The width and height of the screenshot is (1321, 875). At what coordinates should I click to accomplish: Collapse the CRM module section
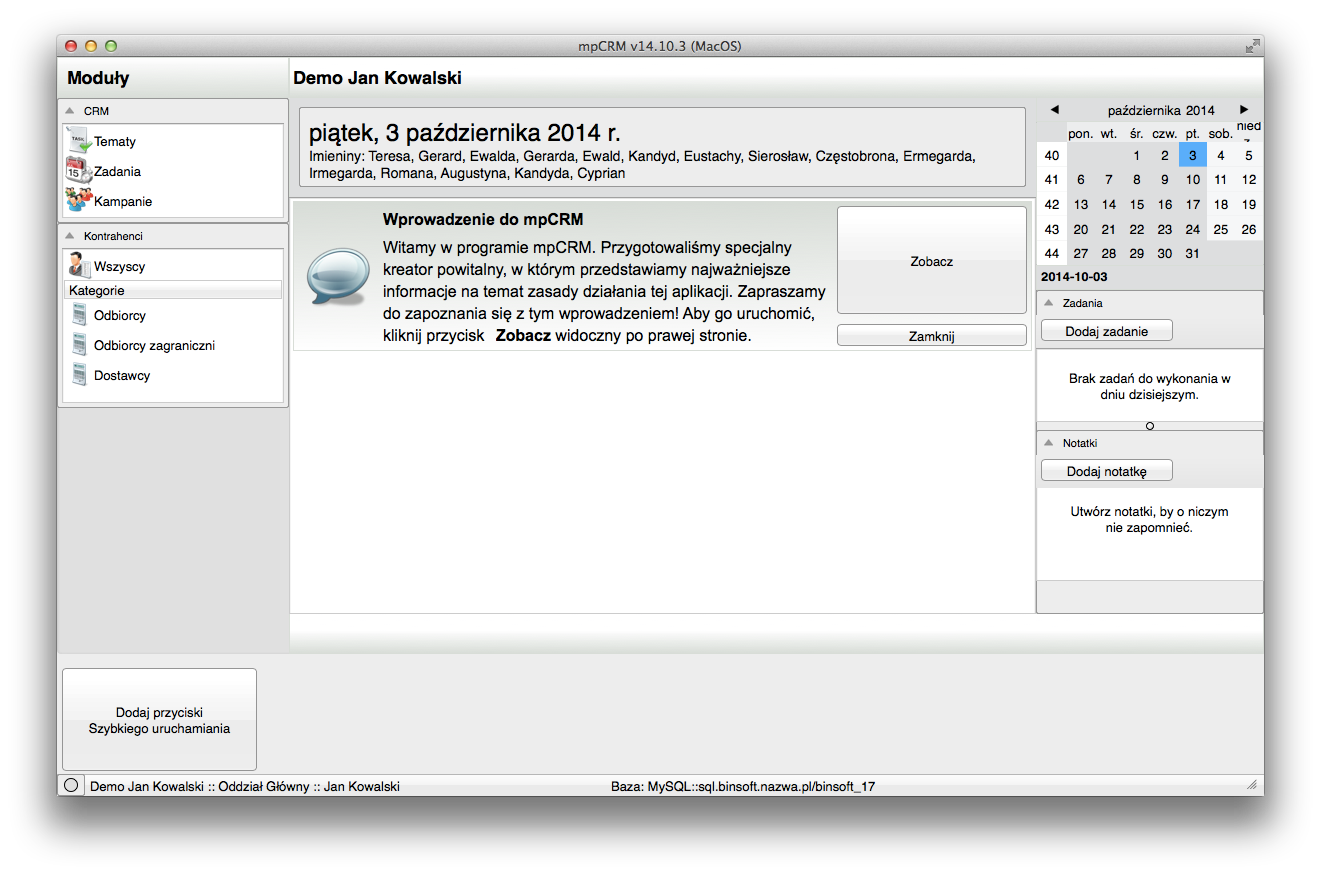click(x=70, y=111)
